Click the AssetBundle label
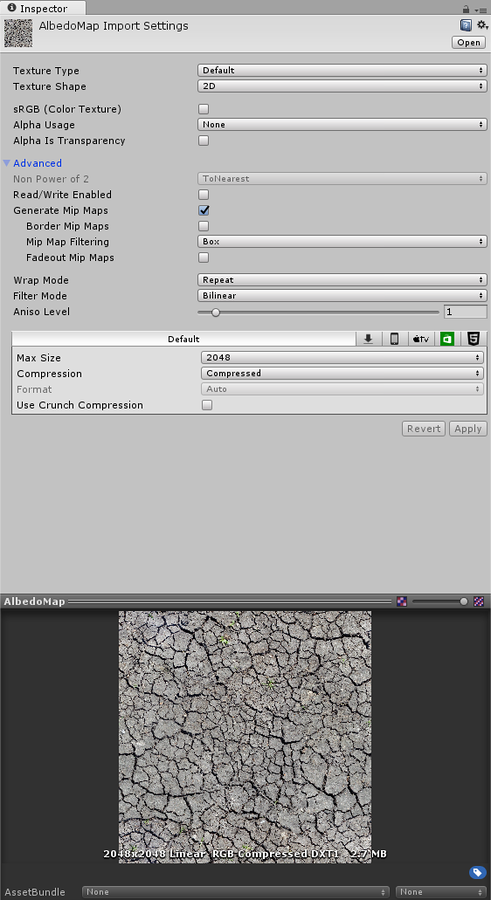Image resolution: width=491 pixels, height=900 pixels. 35,892
